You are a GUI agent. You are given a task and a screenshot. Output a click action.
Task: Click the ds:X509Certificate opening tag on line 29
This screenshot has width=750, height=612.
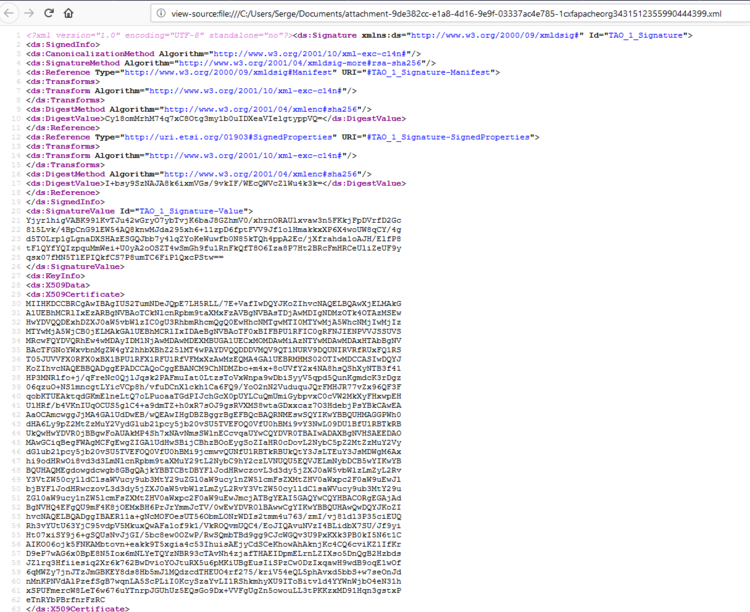click(75, 295)
